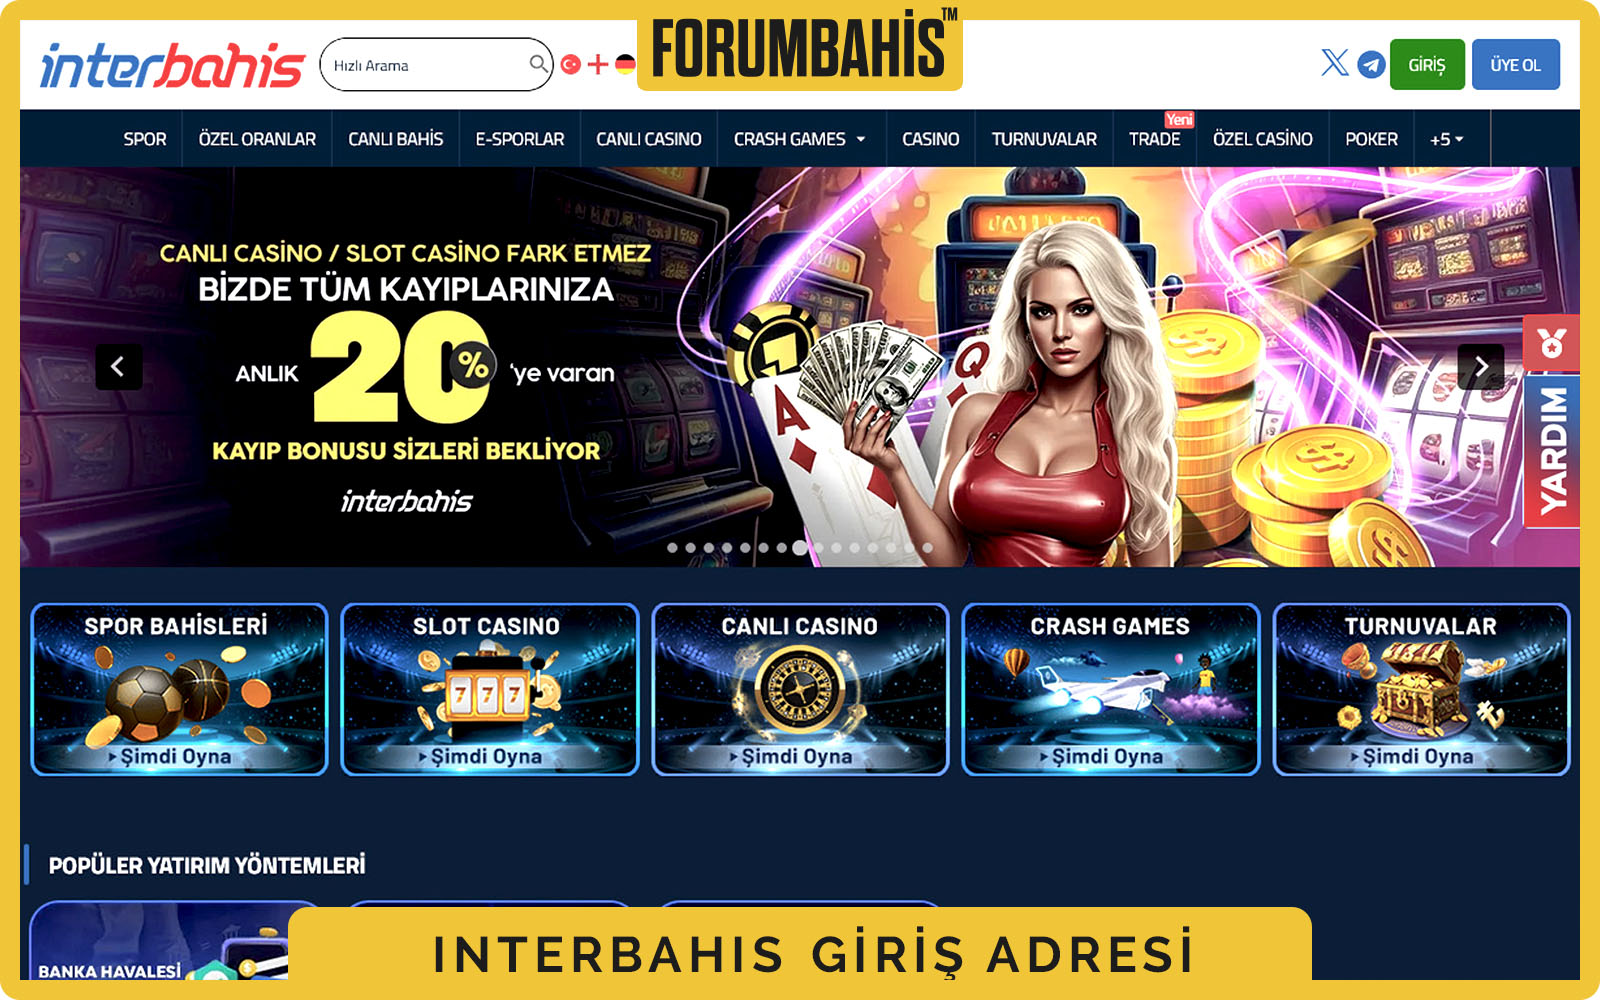Open the Slot Casino game tile

490,689
